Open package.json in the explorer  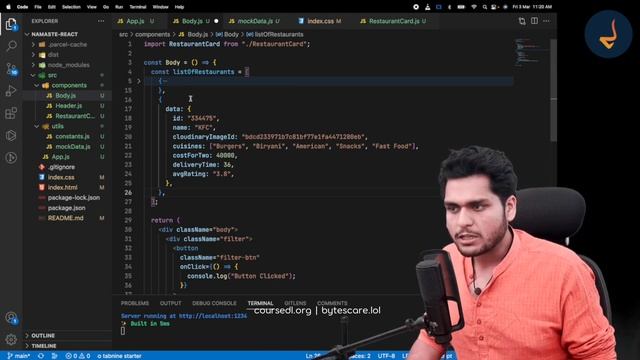tap(67, 208)
